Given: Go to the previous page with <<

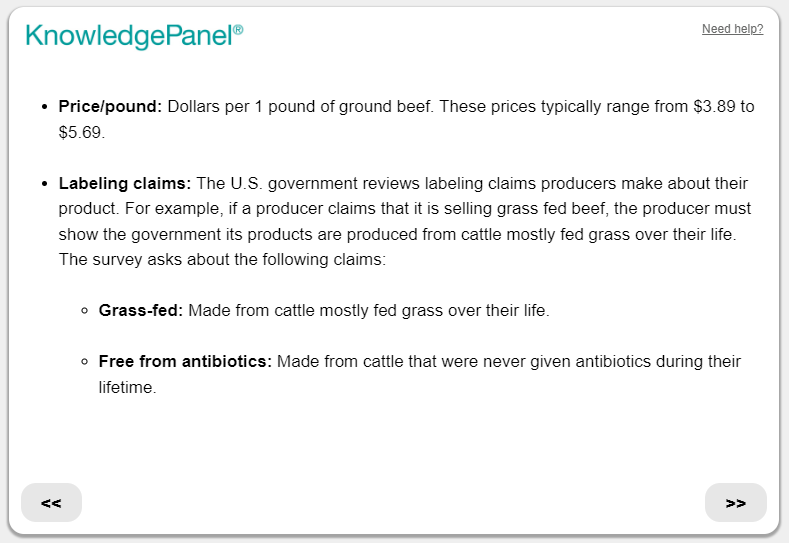Looking at the screenshot, I should (x=51, y=503).
